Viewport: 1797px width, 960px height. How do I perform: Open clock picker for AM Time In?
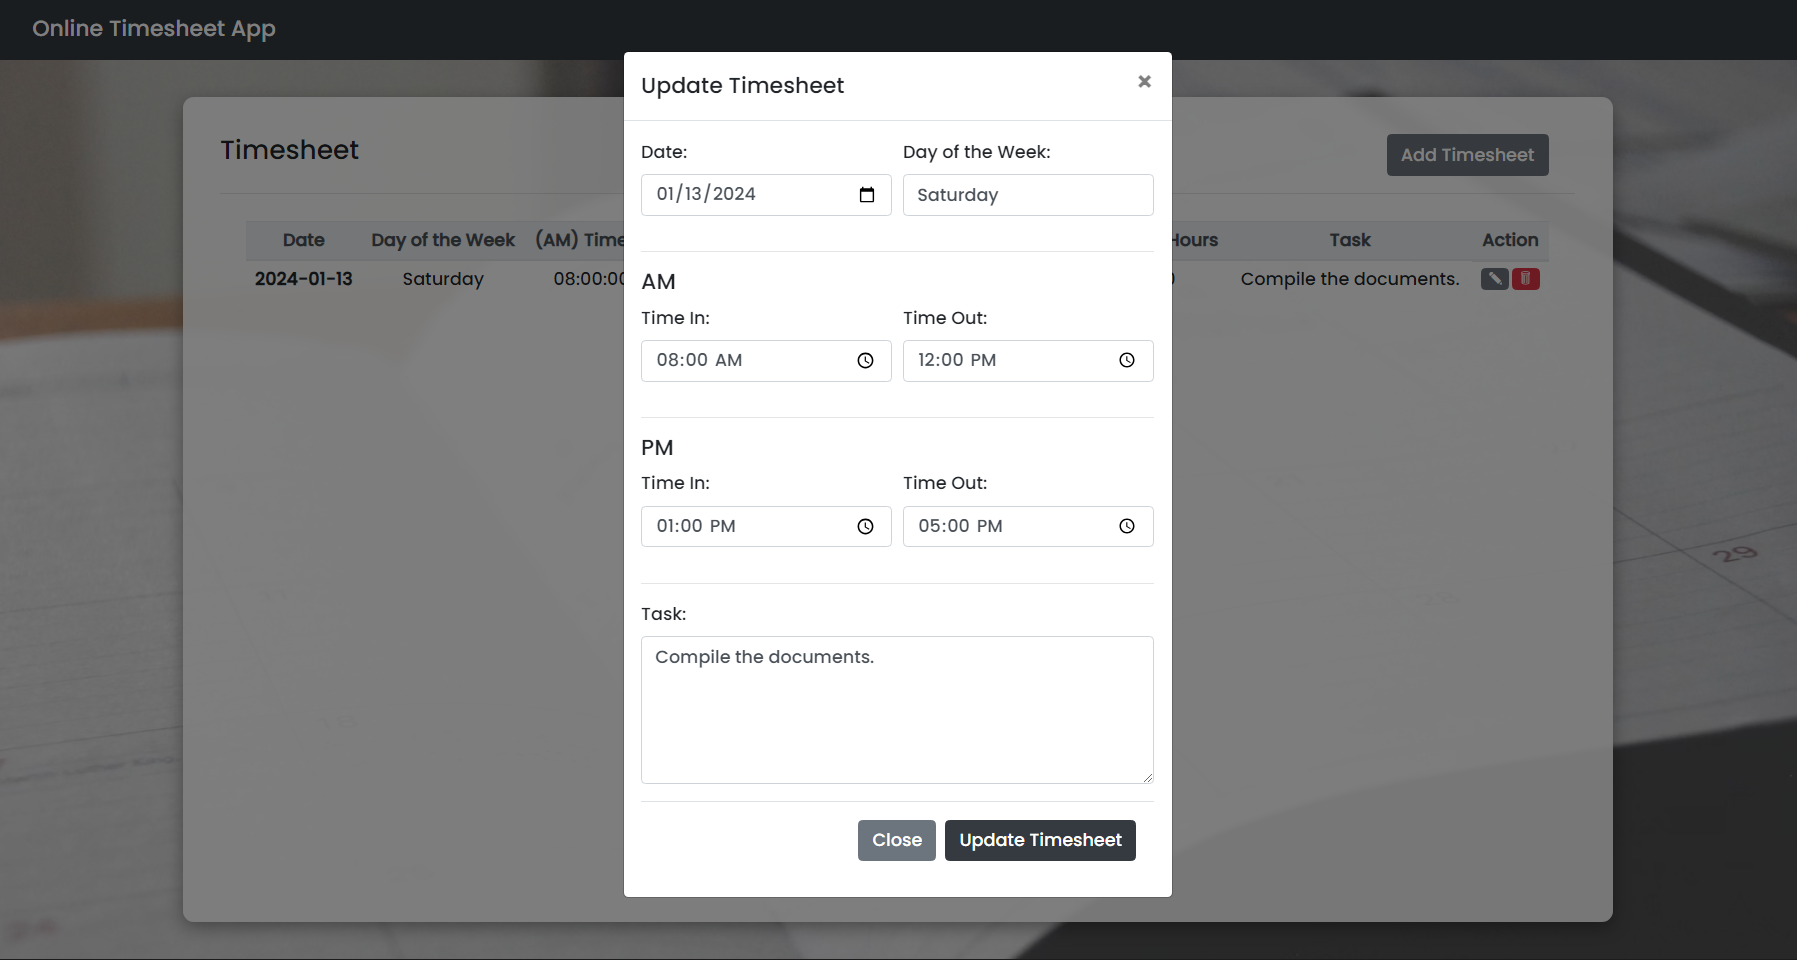click(866, 361)
